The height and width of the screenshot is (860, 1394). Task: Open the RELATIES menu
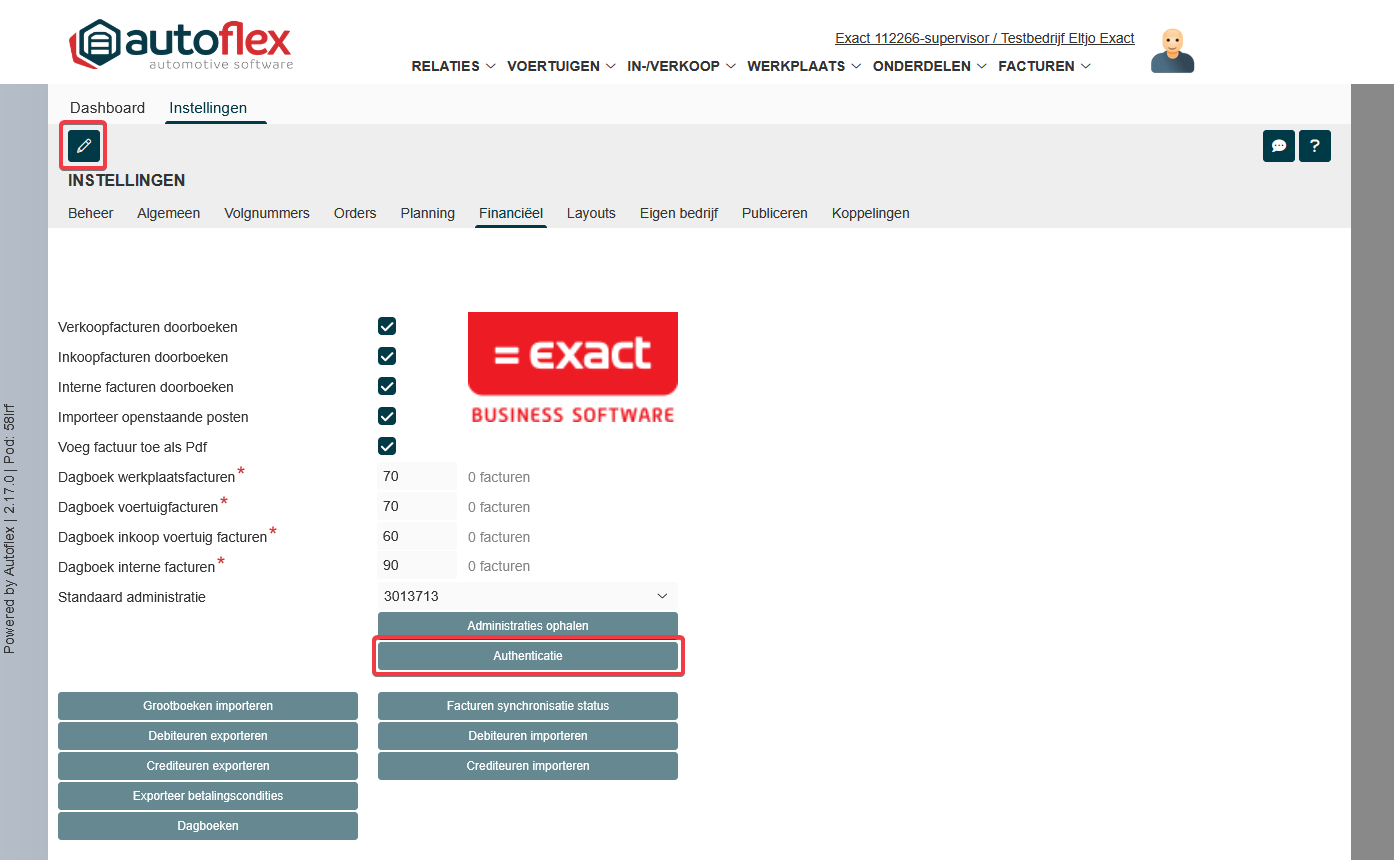(x=453, y=66)
